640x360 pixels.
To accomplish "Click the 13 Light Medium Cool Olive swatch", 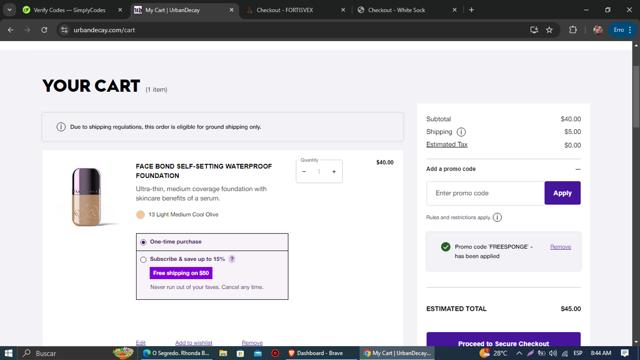I will (140, 215).
